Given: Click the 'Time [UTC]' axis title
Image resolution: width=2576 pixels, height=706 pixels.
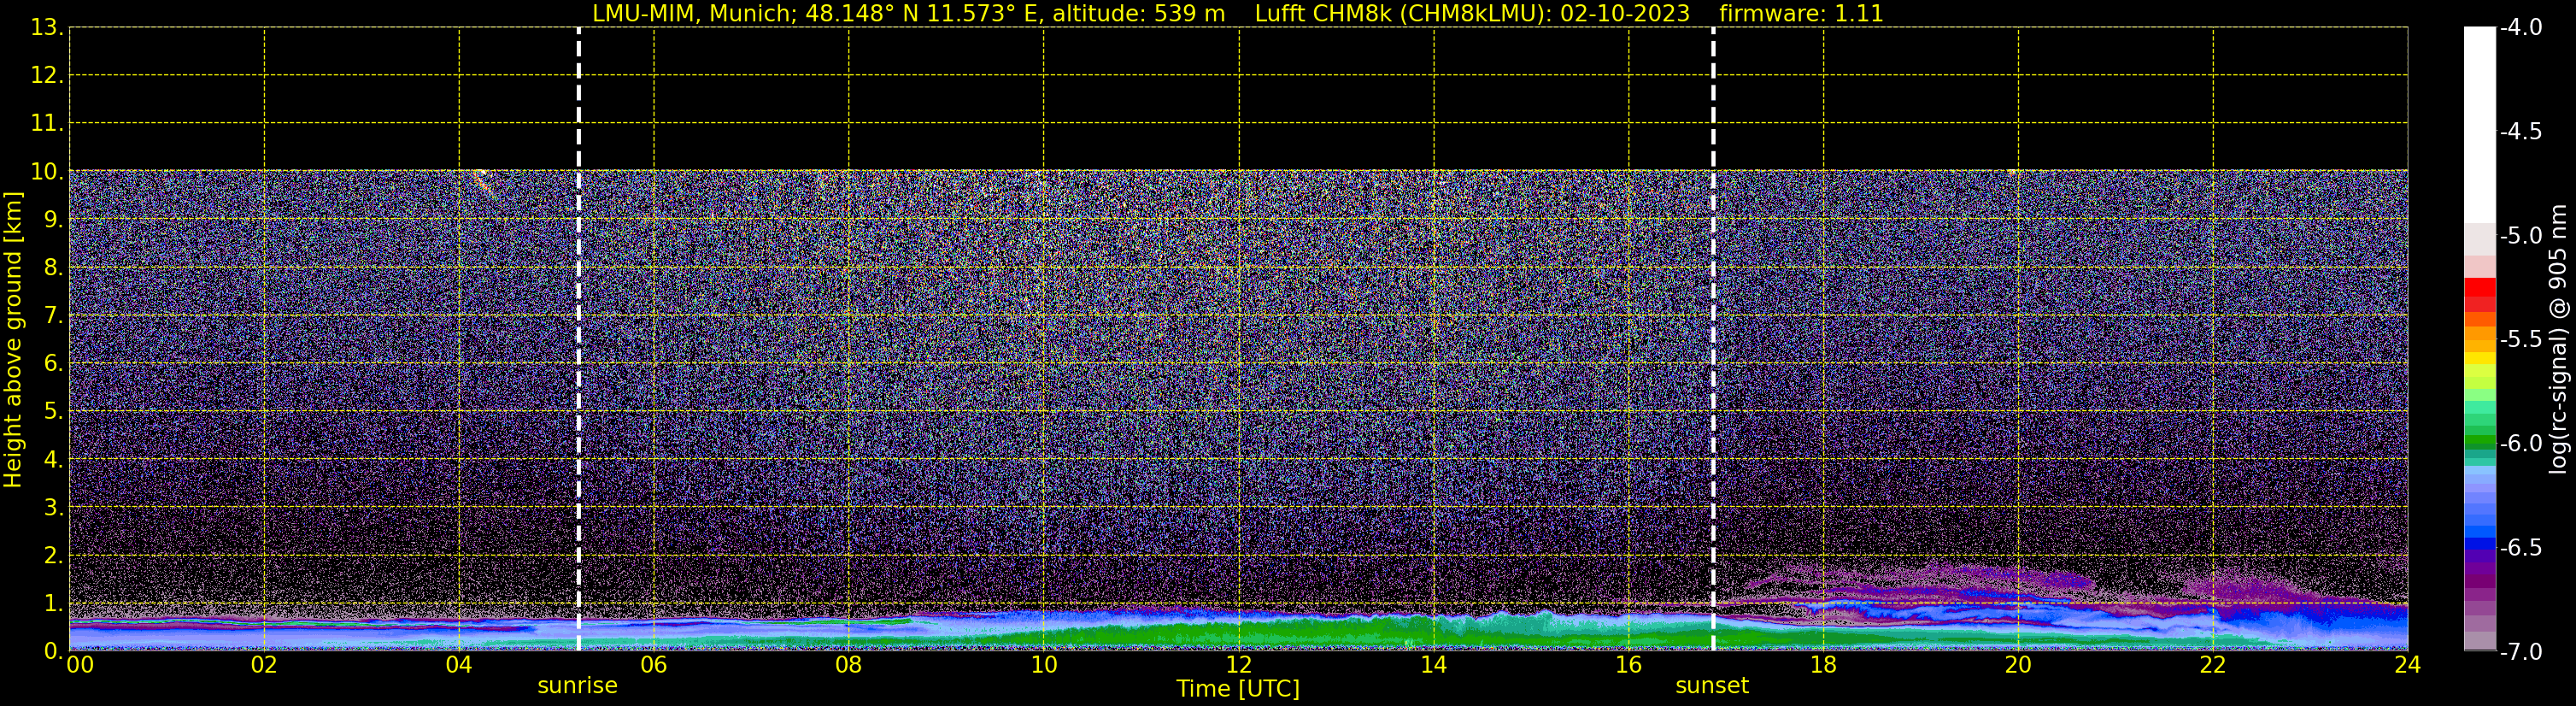Looking at the screenshot, I should (1238, 689).
